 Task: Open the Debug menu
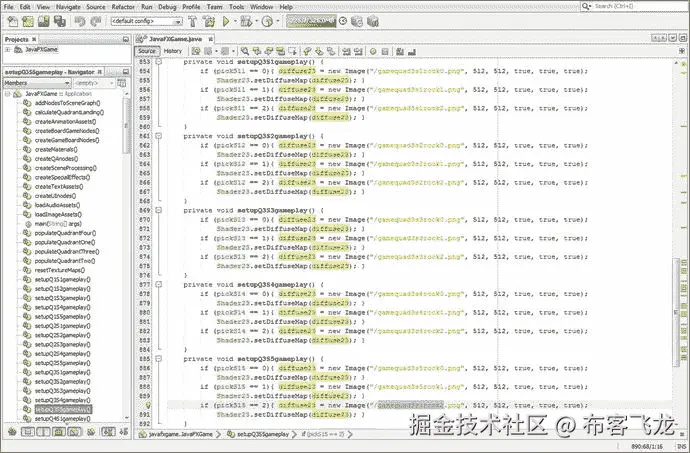point(167,7)
